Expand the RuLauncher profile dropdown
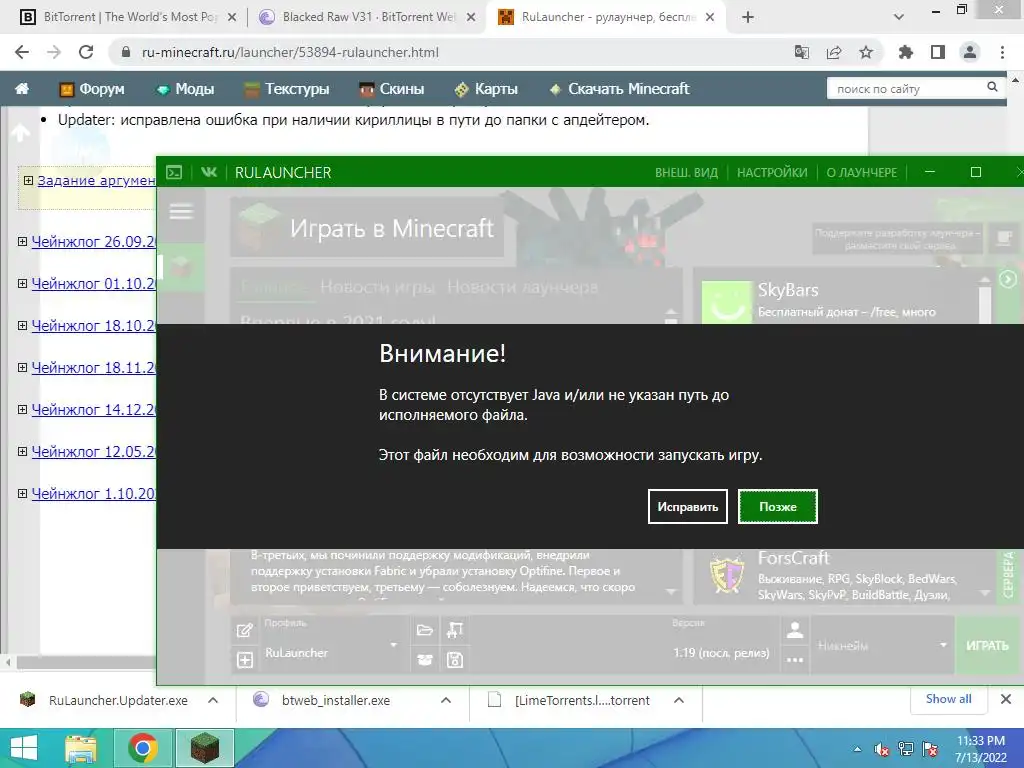The width and height of the screenshot is (1024, 768). click(393, 645)
